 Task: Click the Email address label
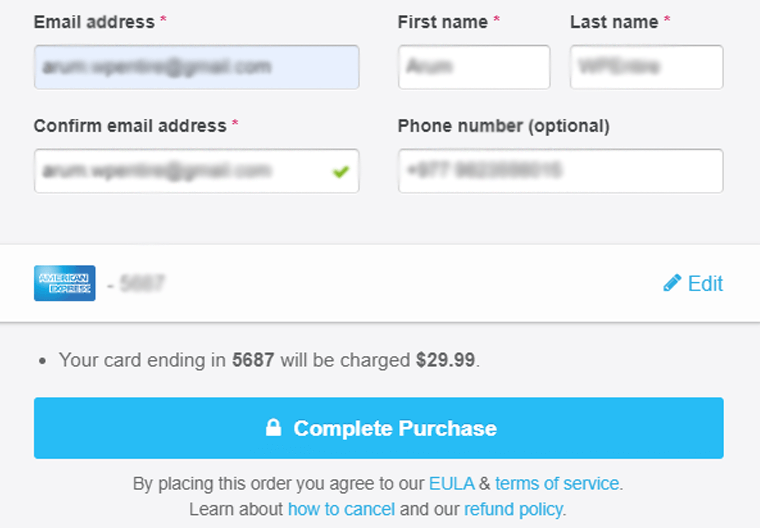pyautogui.click(x=94, y=21)
